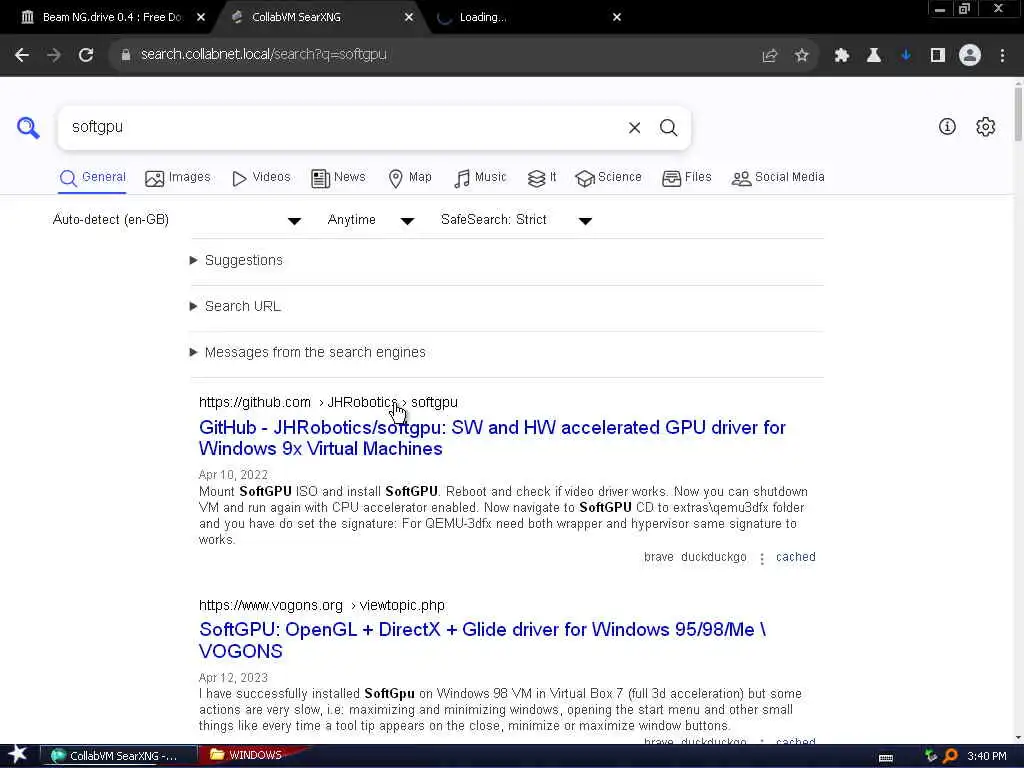
Task: Click the Apr 12, 2023 result date
Action: [233, 678]
